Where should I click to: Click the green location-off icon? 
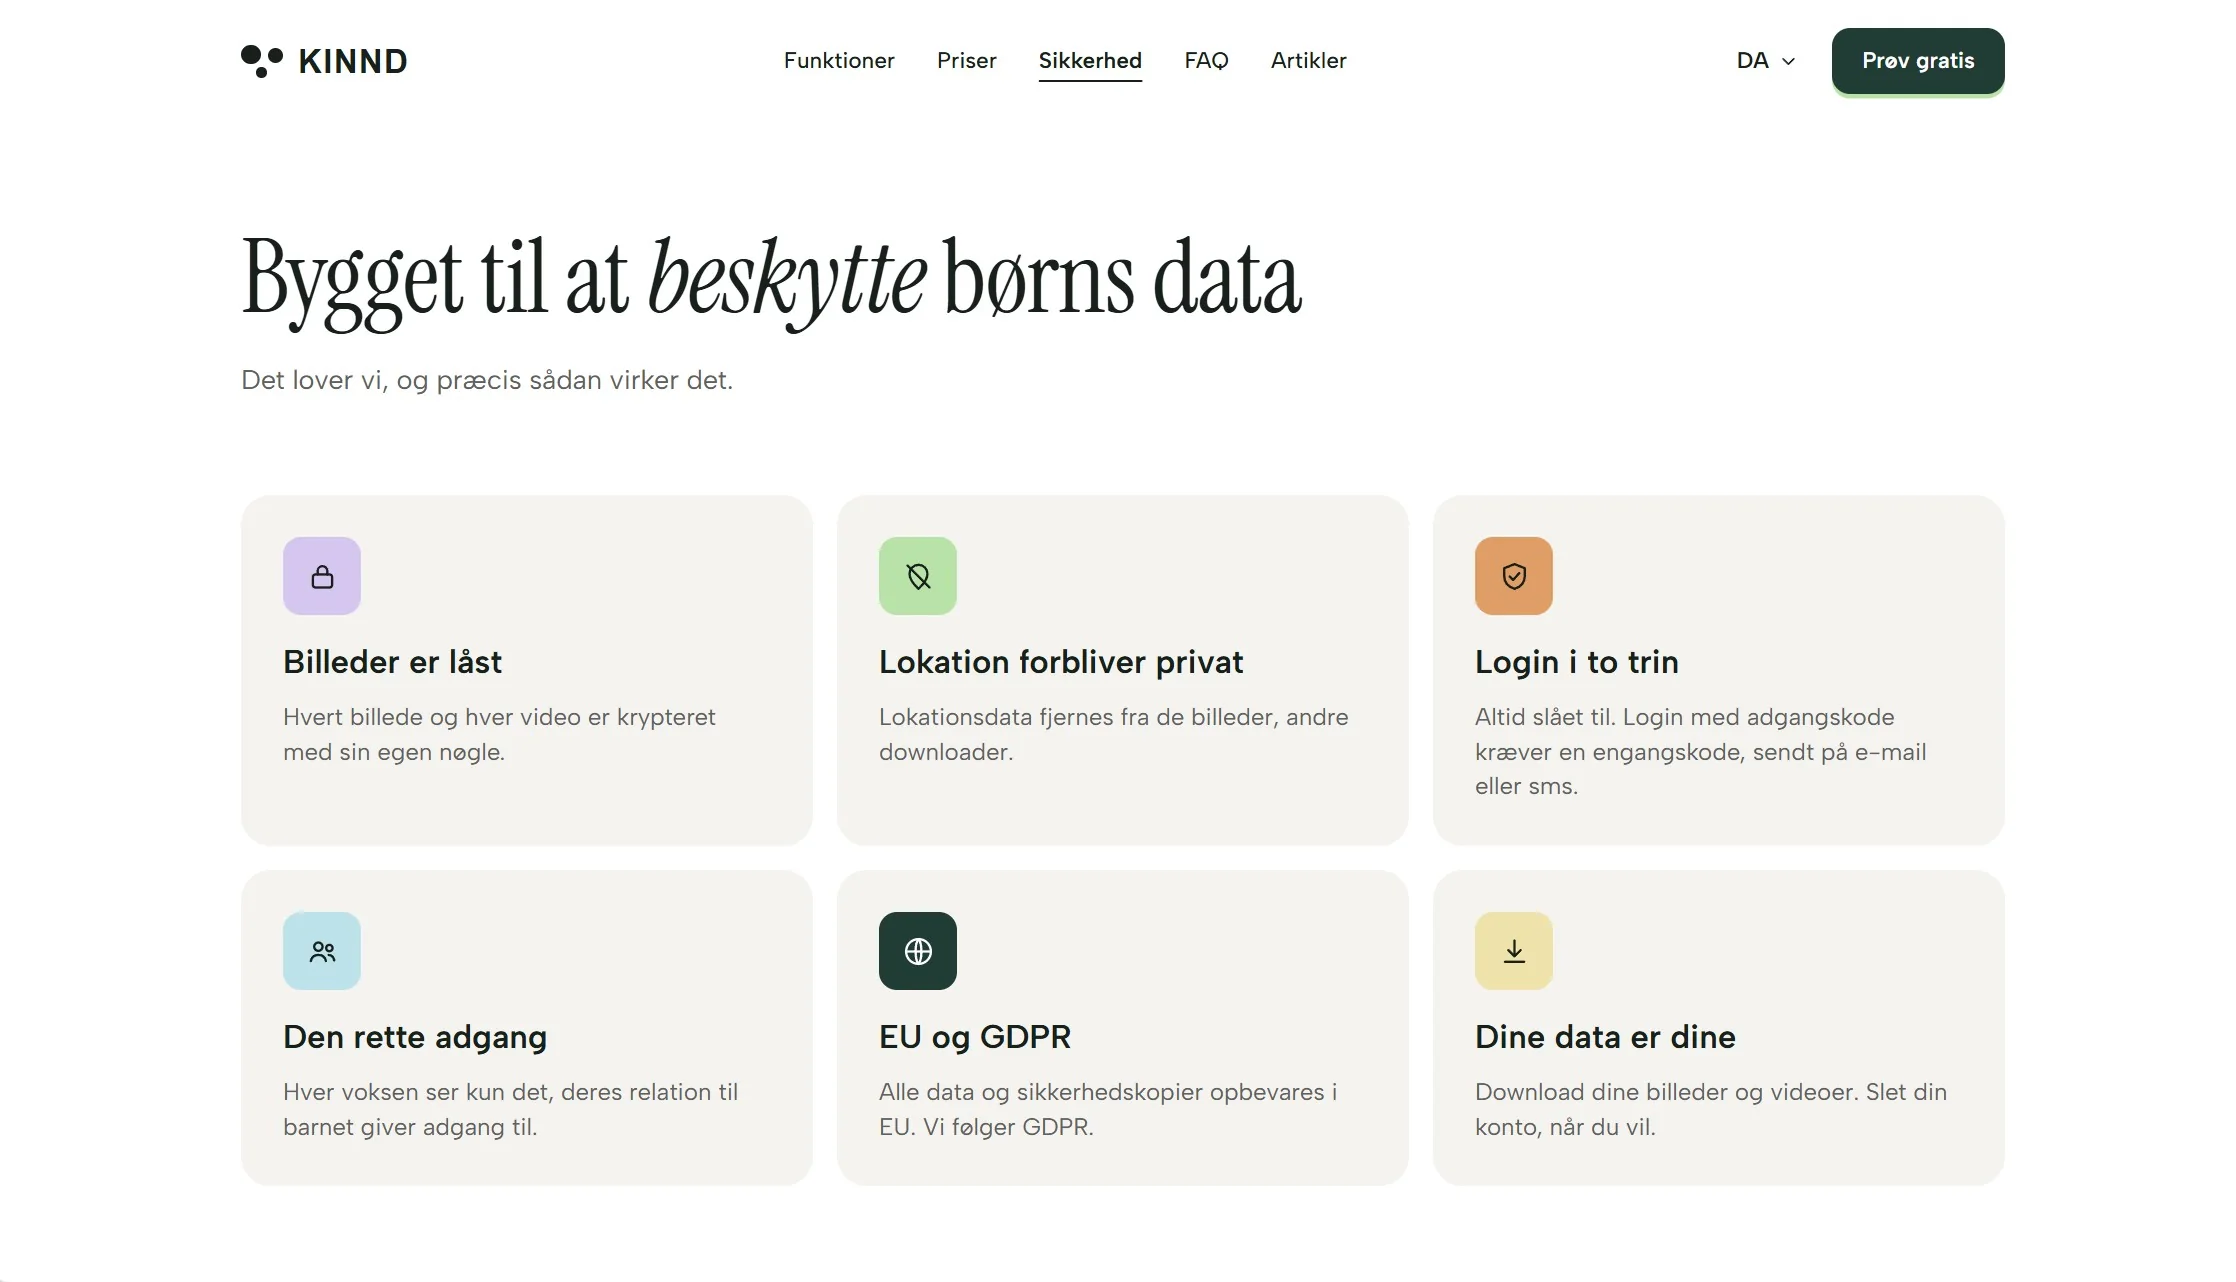tap(918, 576)
